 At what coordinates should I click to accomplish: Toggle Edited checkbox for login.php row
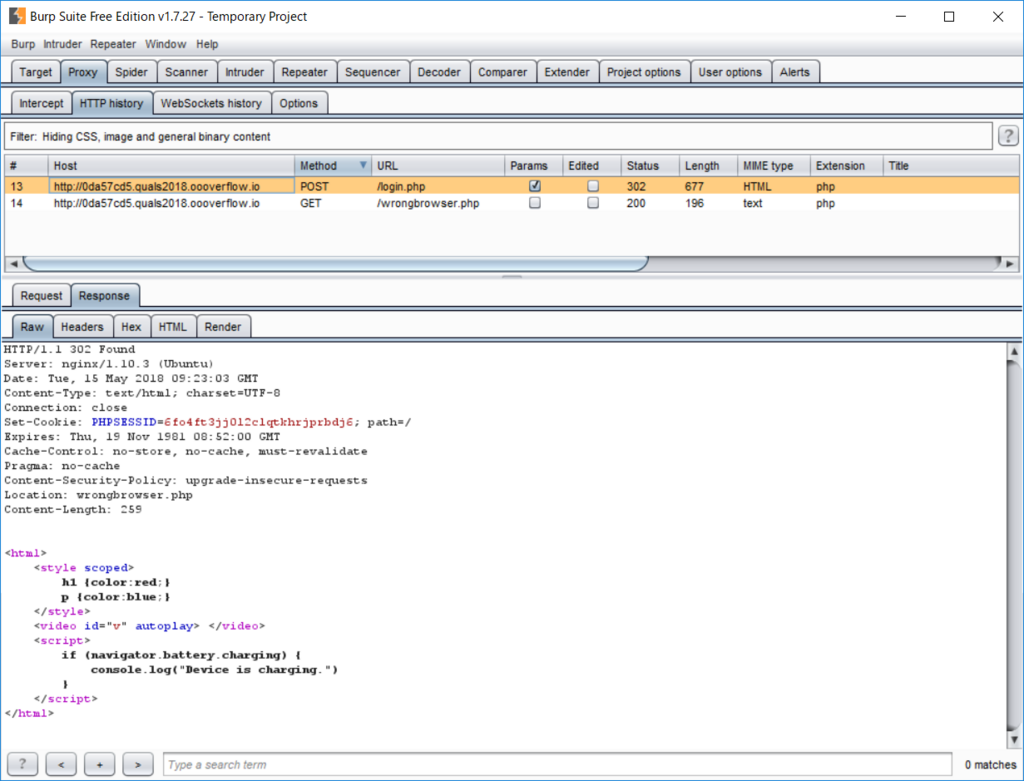[593, 186]
